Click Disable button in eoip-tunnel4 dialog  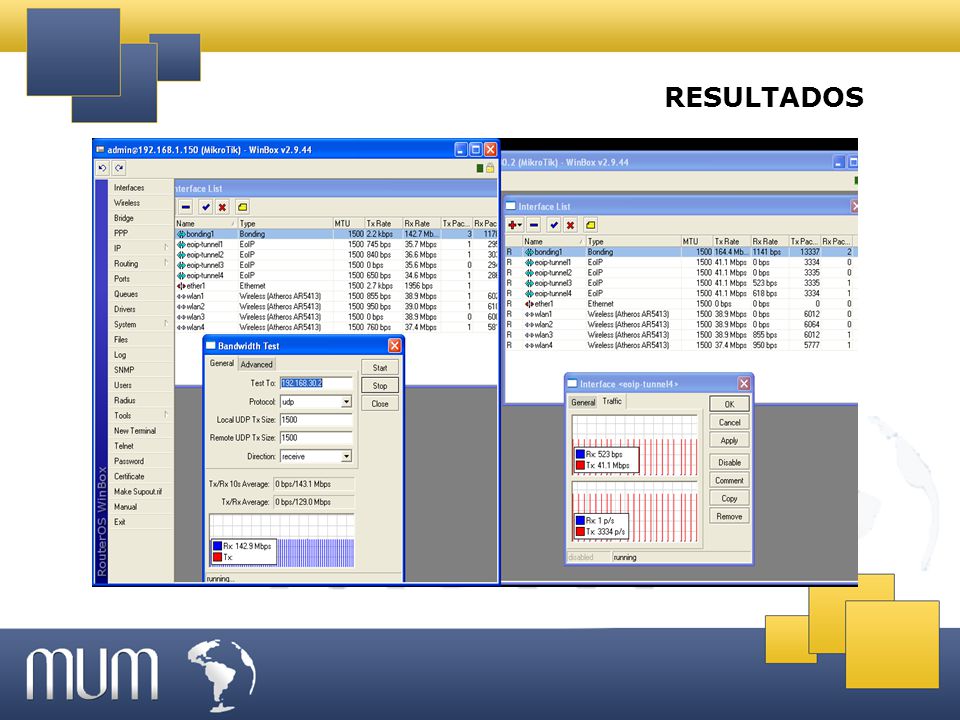[x=729, y=462]
